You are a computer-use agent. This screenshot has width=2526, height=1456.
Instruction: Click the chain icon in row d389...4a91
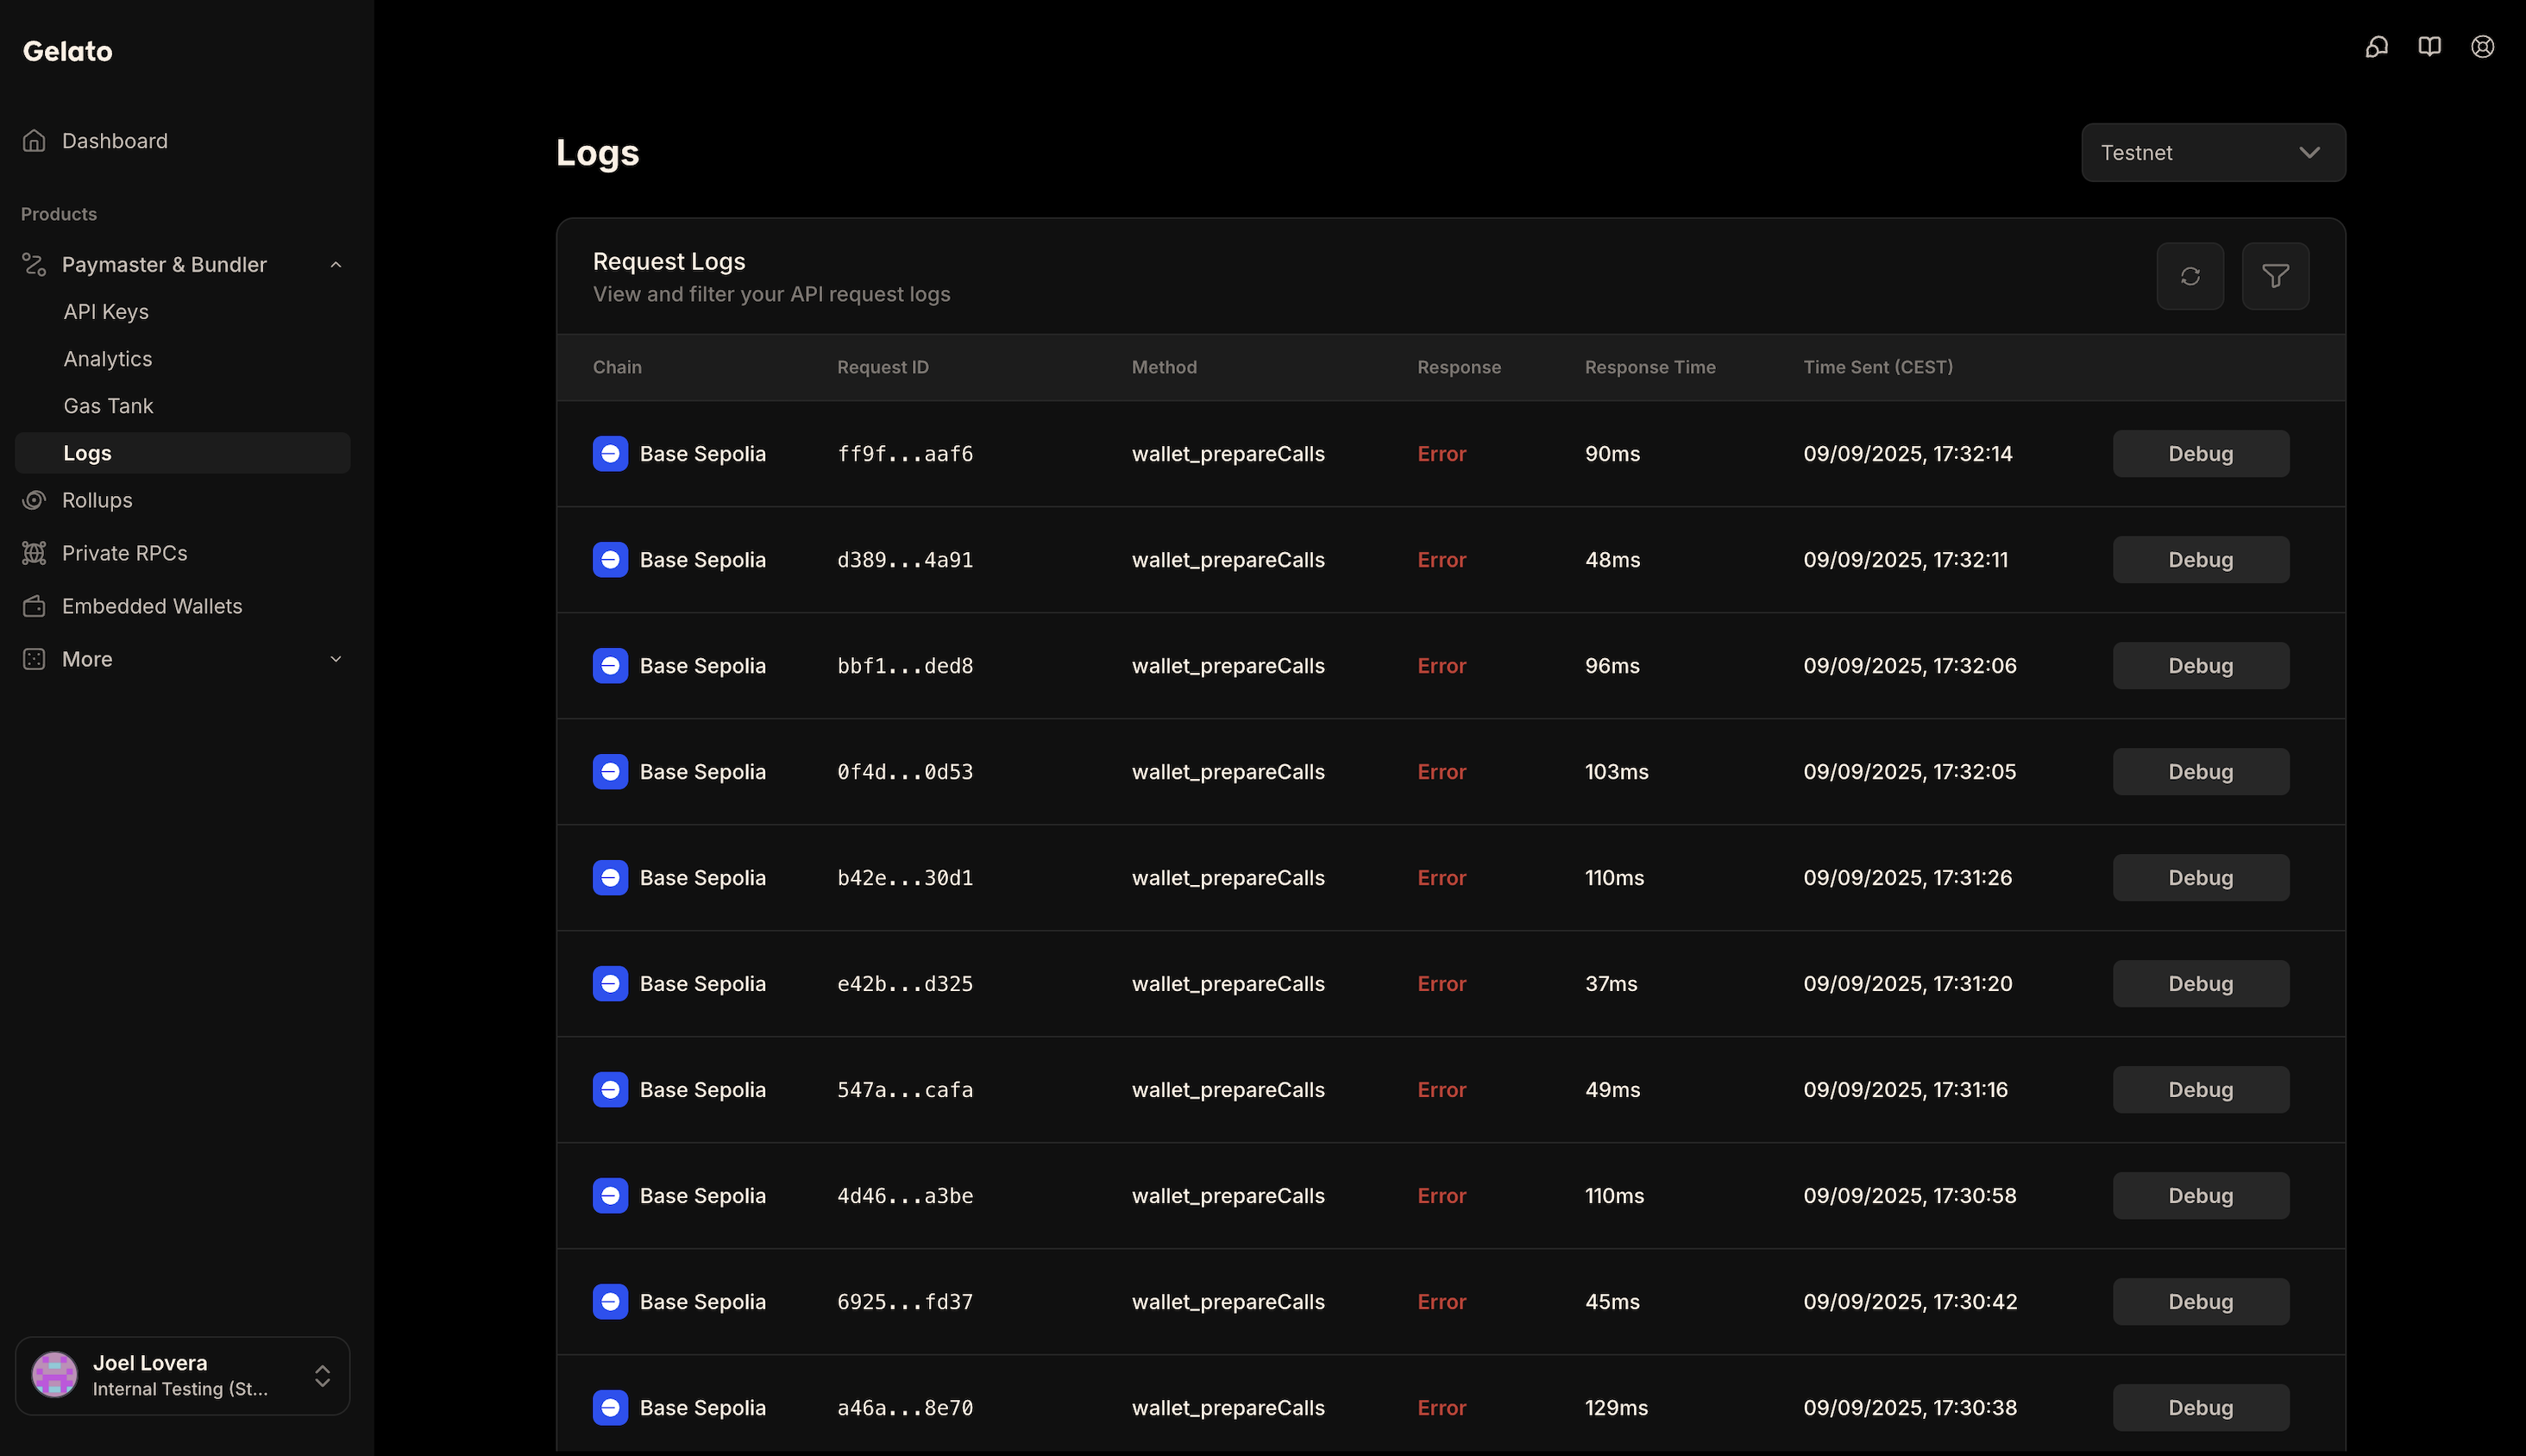coord(610,560)
